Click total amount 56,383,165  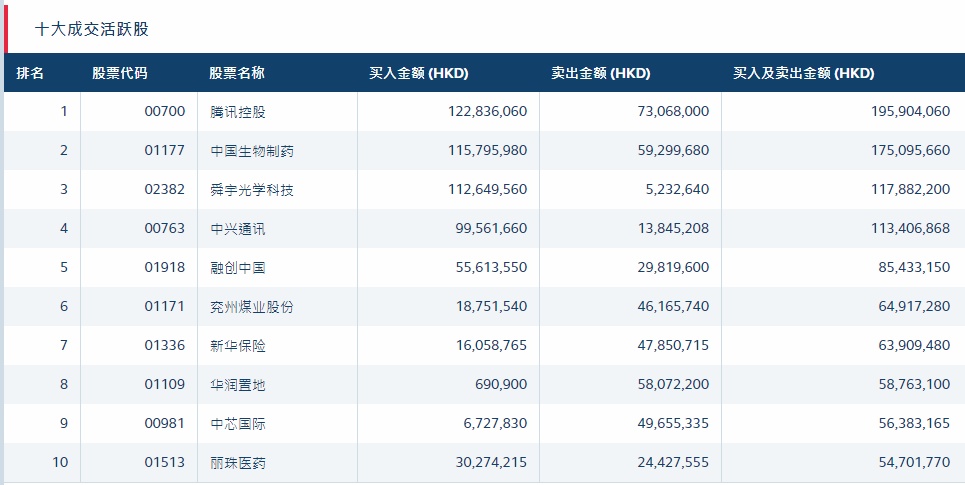click(x=915, y=423)
